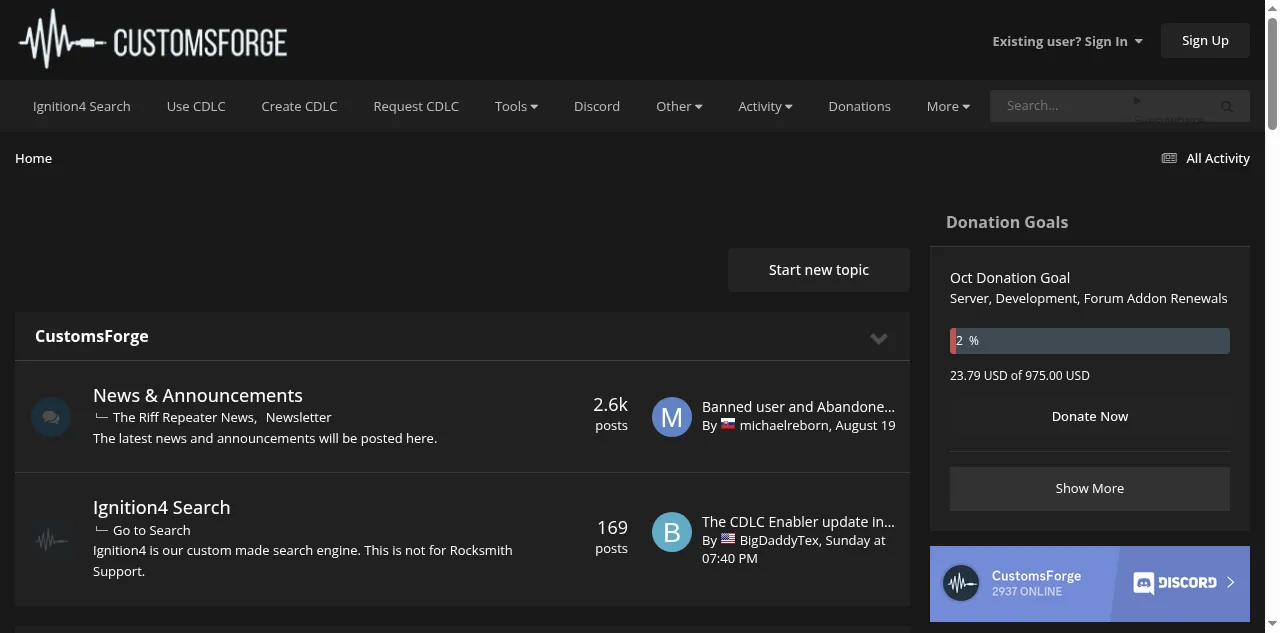Expand the Tools menu dropdown
This screenshot has height=633, width=1280.
516,106
